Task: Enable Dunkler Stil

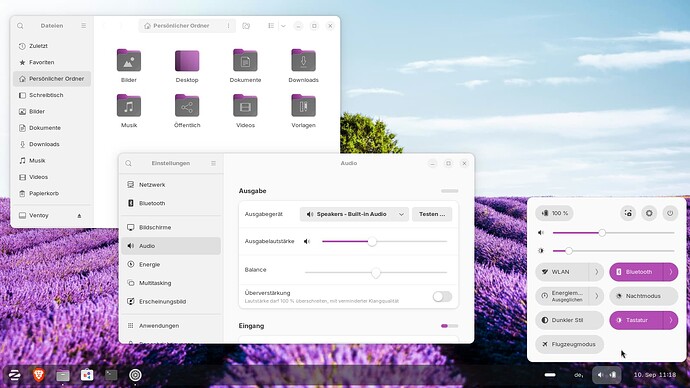Action: 569,320
